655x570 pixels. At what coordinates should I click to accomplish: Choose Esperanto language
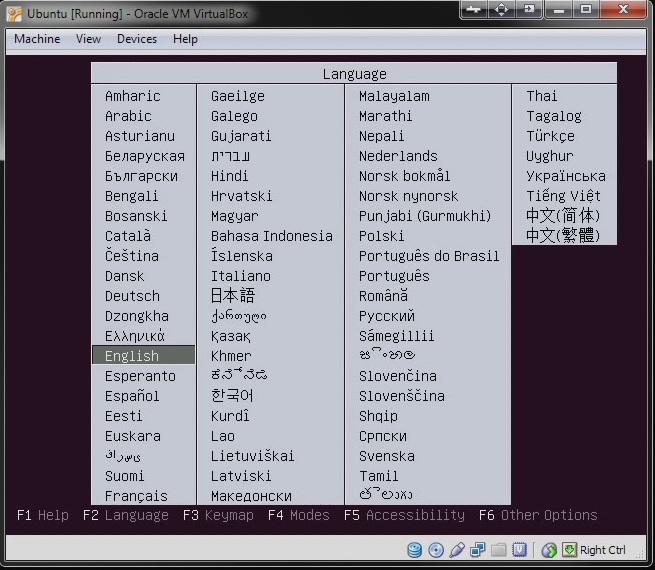140,376
